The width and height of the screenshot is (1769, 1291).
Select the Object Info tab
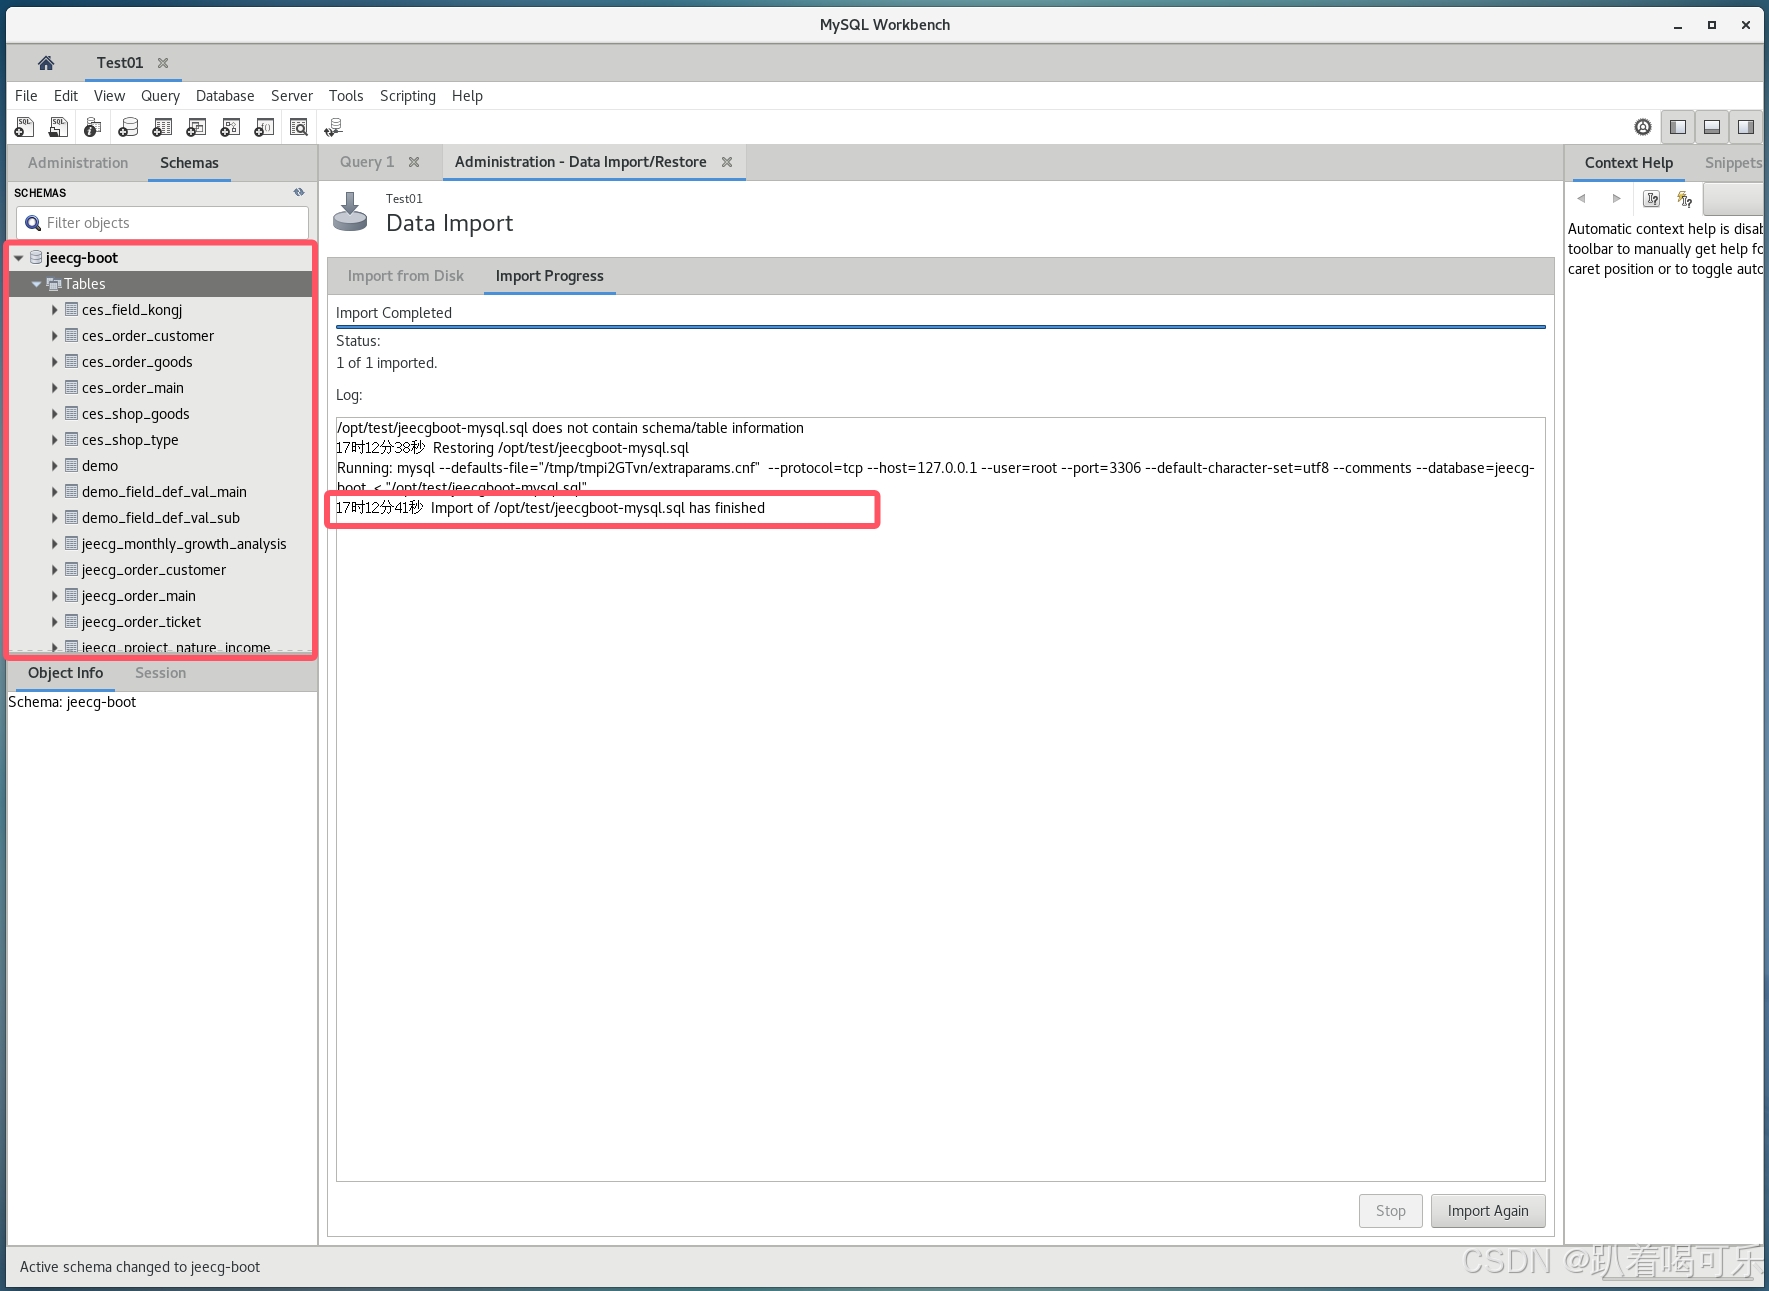[x=65, y=673]
